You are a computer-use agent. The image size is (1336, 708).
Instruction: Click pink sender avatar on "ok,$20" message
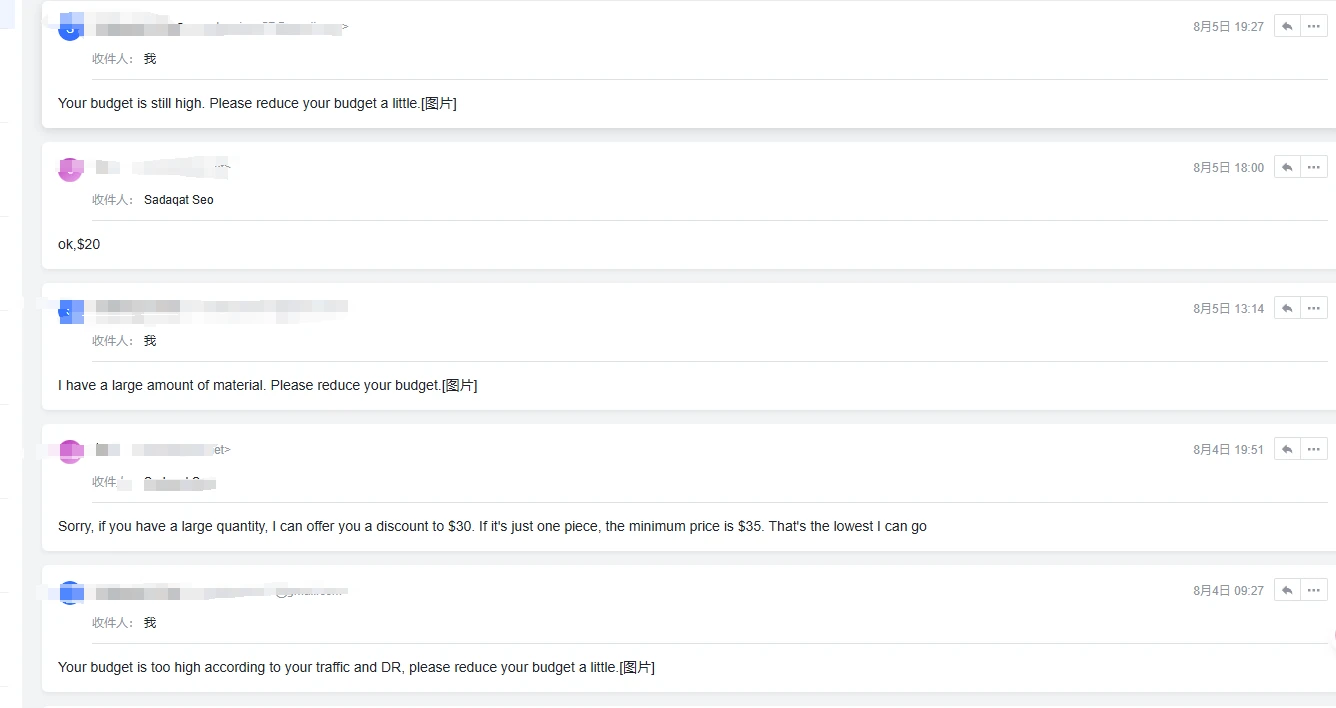70,168
